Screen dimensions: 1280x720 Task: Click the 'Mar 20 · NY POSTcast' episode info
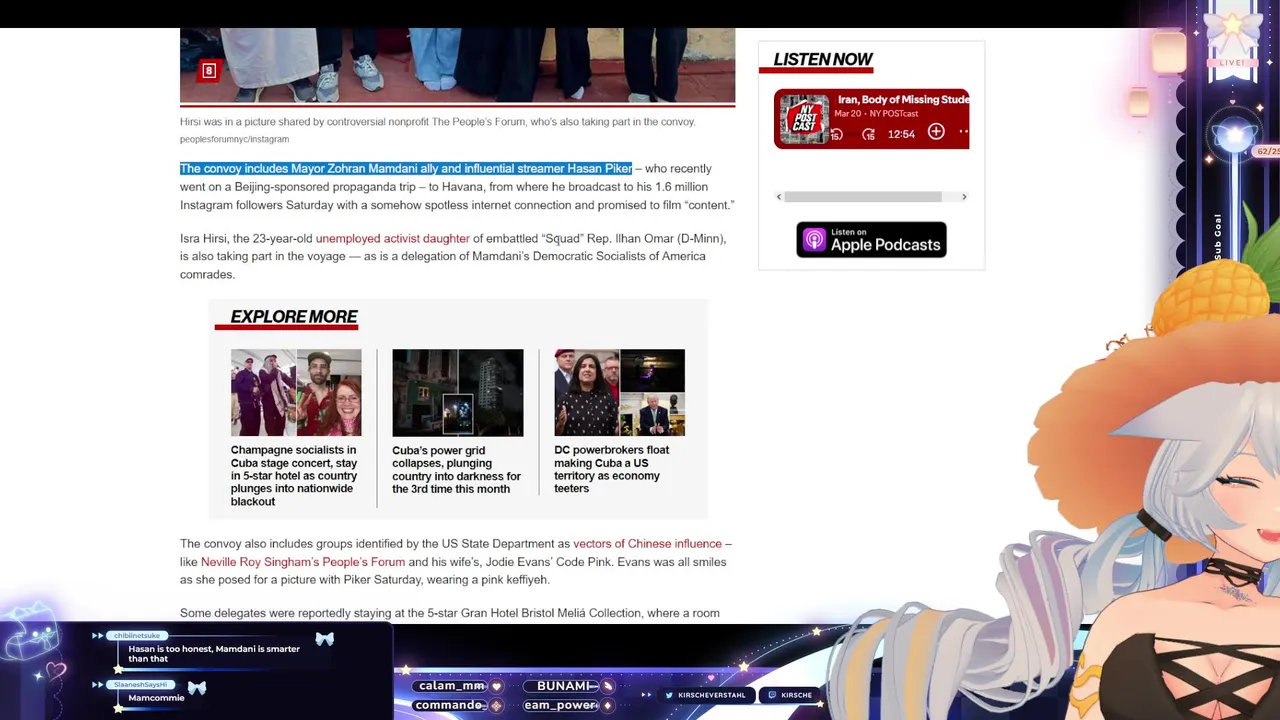tap(876, 114)
